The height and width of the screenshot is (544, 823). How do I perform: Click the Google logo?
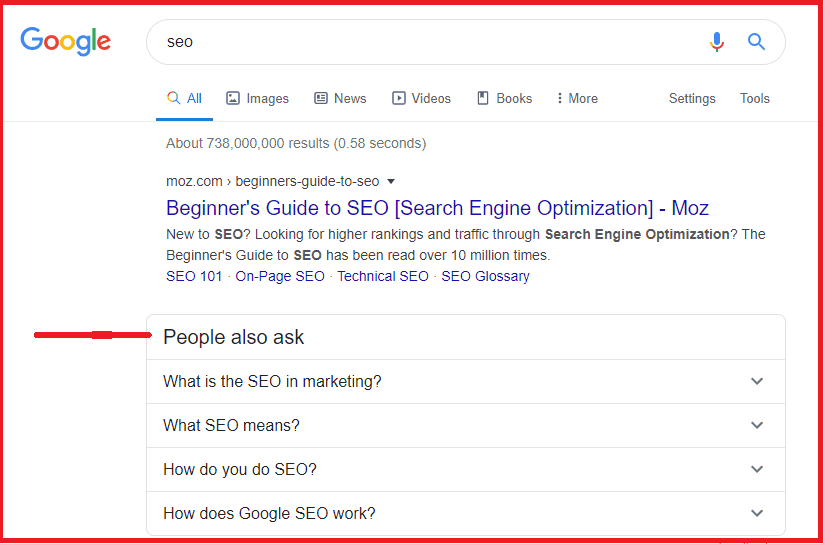[66, 41]
